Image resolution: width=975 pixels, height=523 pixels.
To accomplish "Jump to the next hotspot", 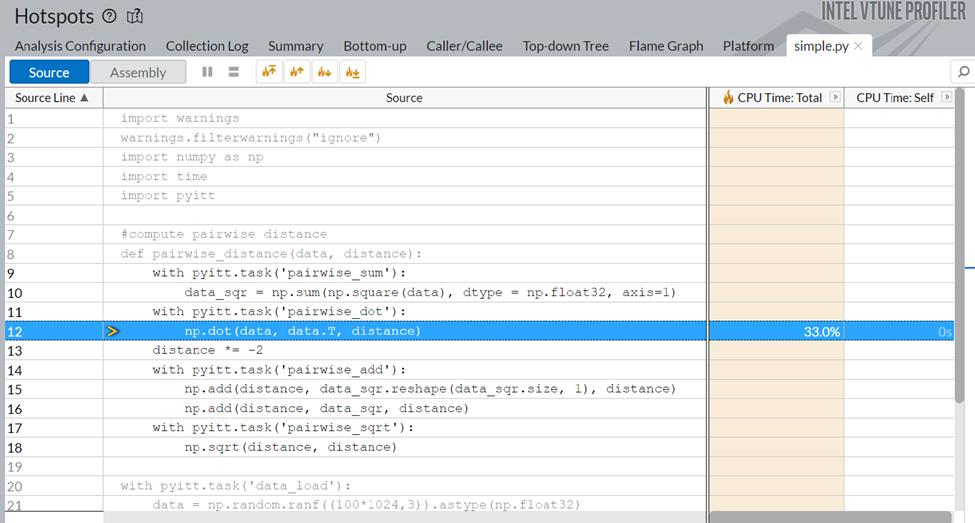I will pyautogui.click(x=324, y=72).
